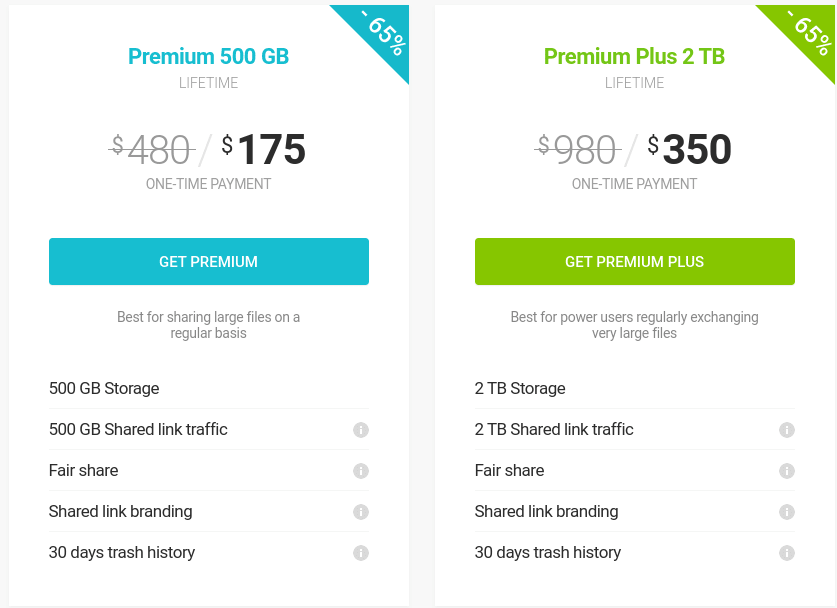The image size is (837, 608).
Task: Click the green -65% discount ribbon
Action: (x=810, y=33)
